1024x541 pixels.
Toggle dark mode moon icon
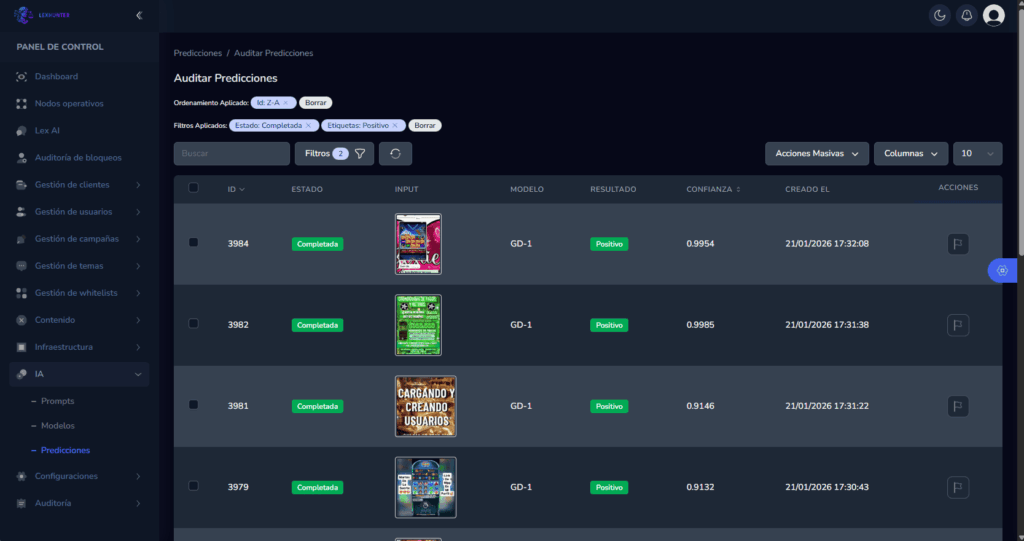click(x=939, y=15)
